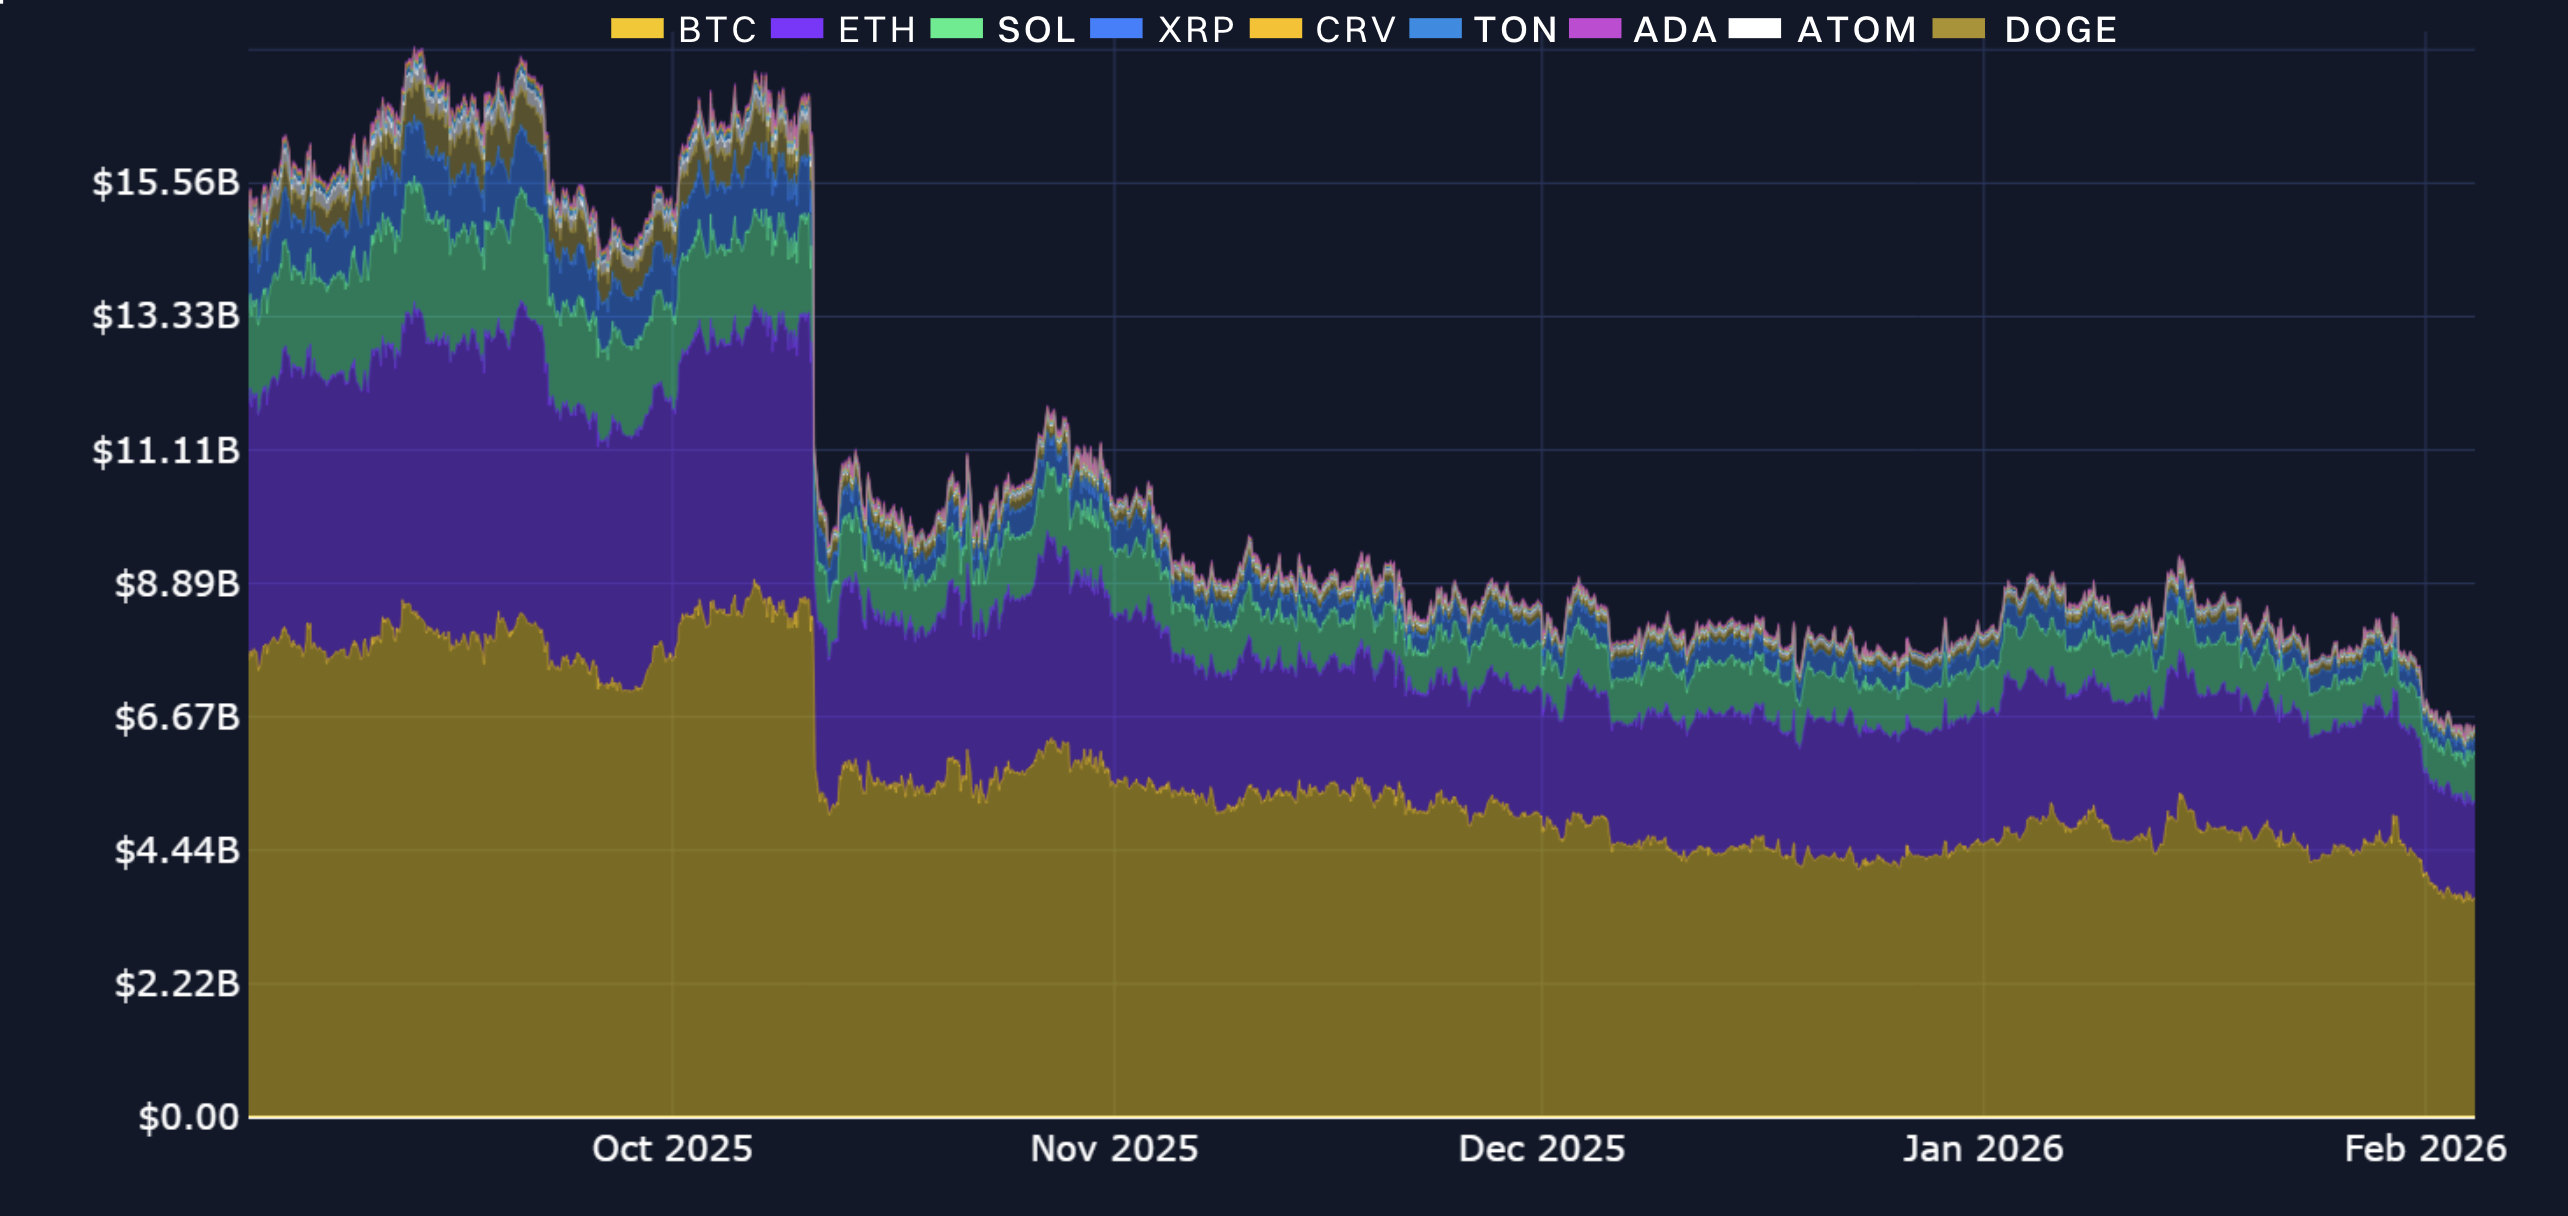Select the $2.22B axis value

(177, 984)
